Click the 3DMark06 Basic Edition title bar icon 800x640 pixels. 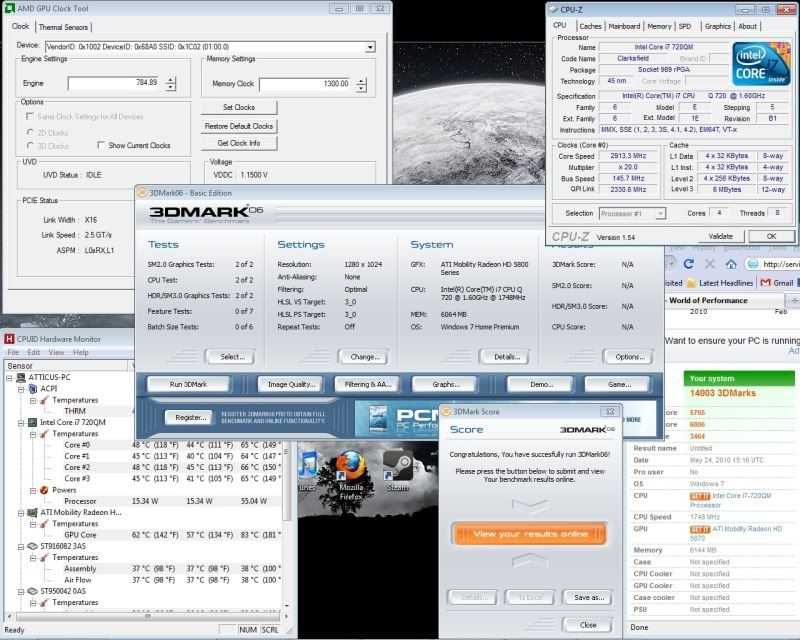click(x=142, y=193)
